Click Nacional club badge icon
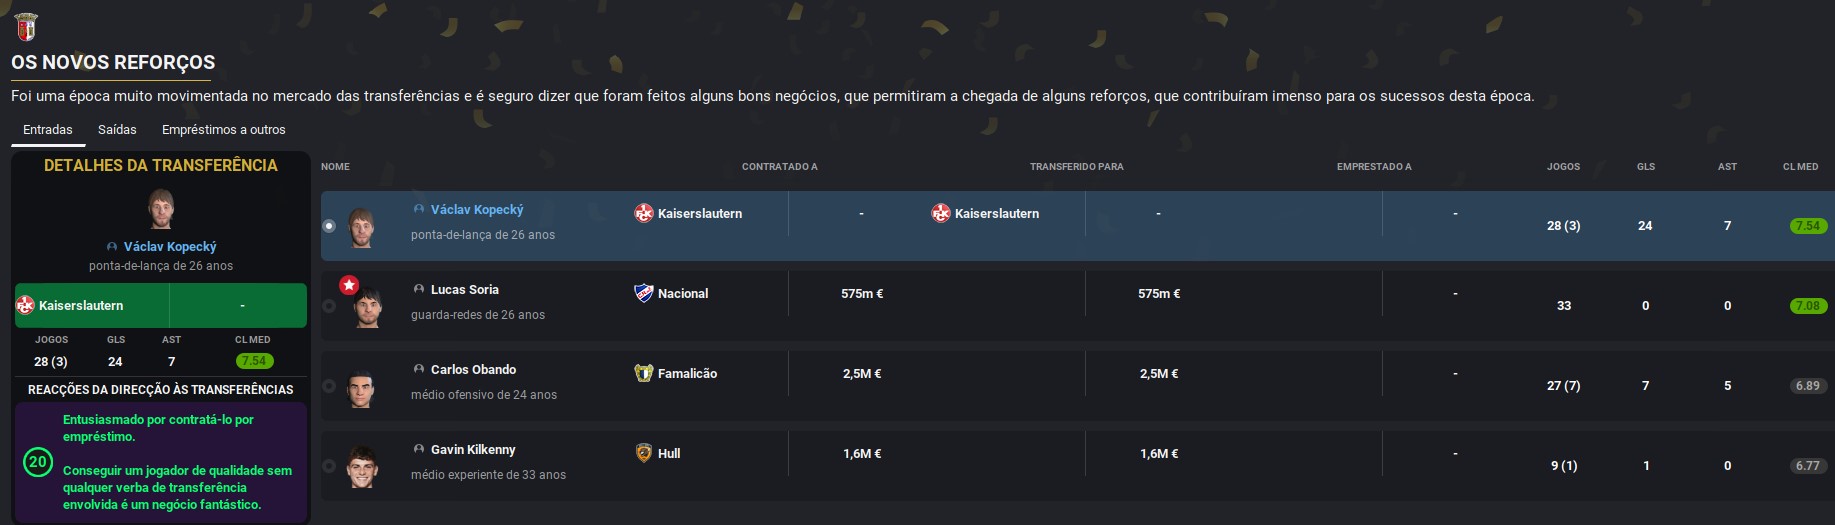1835x525 pixels. click(644, 293)
